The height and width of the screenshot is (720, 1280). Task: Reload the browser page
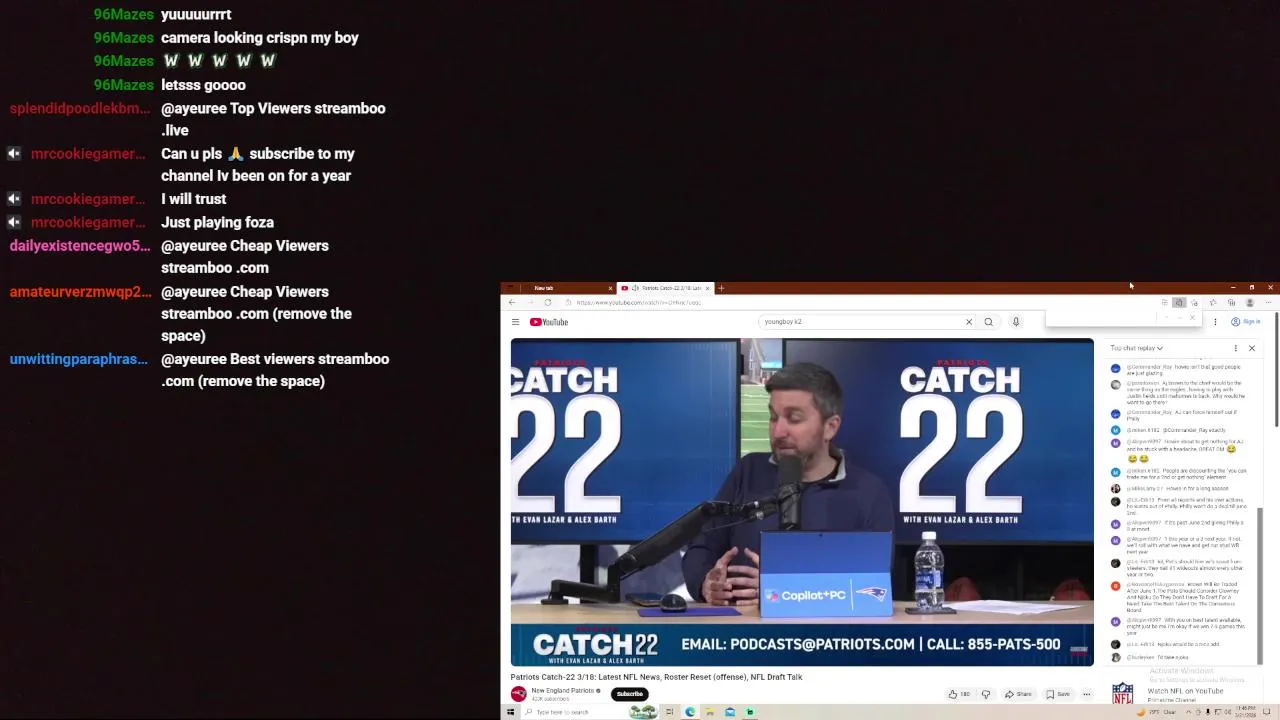click(x=547, y=302)
